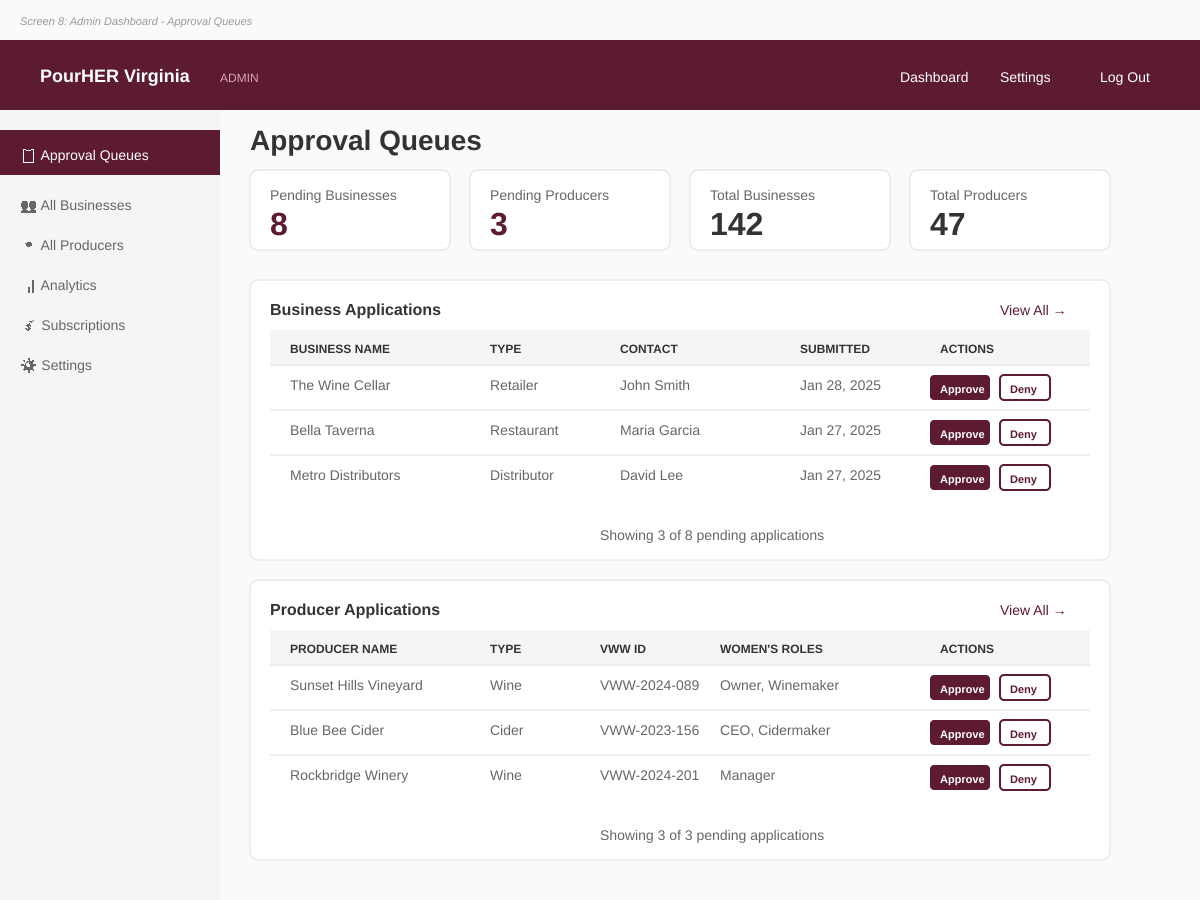Click Settings in the top navigation
Viewport: 1200px width, 900px height.
[1025, 77]
